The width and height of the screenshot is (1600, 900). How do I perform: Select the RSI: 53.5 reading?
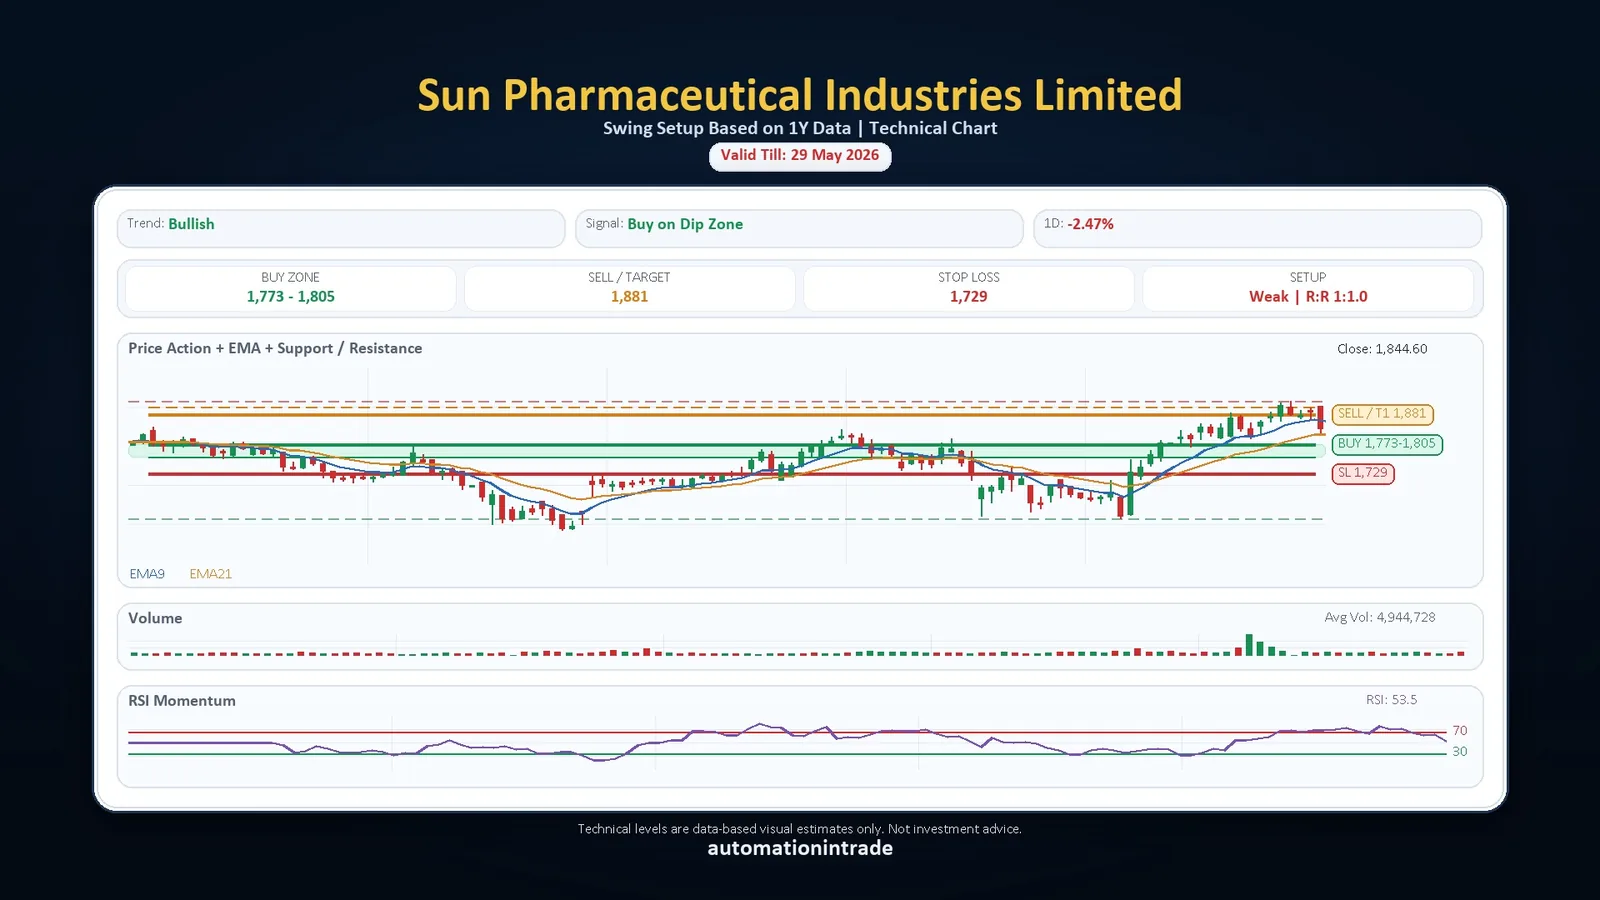point(1391,700)
